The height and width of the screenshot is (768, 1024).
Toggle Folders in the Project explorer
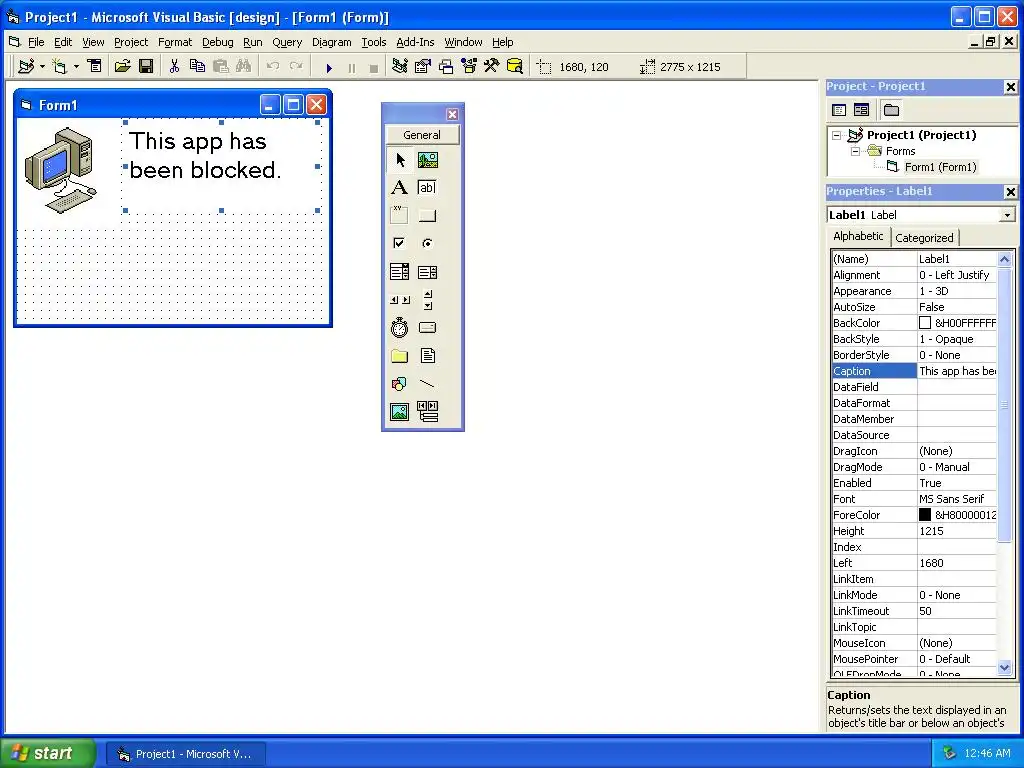click(891, 110)
